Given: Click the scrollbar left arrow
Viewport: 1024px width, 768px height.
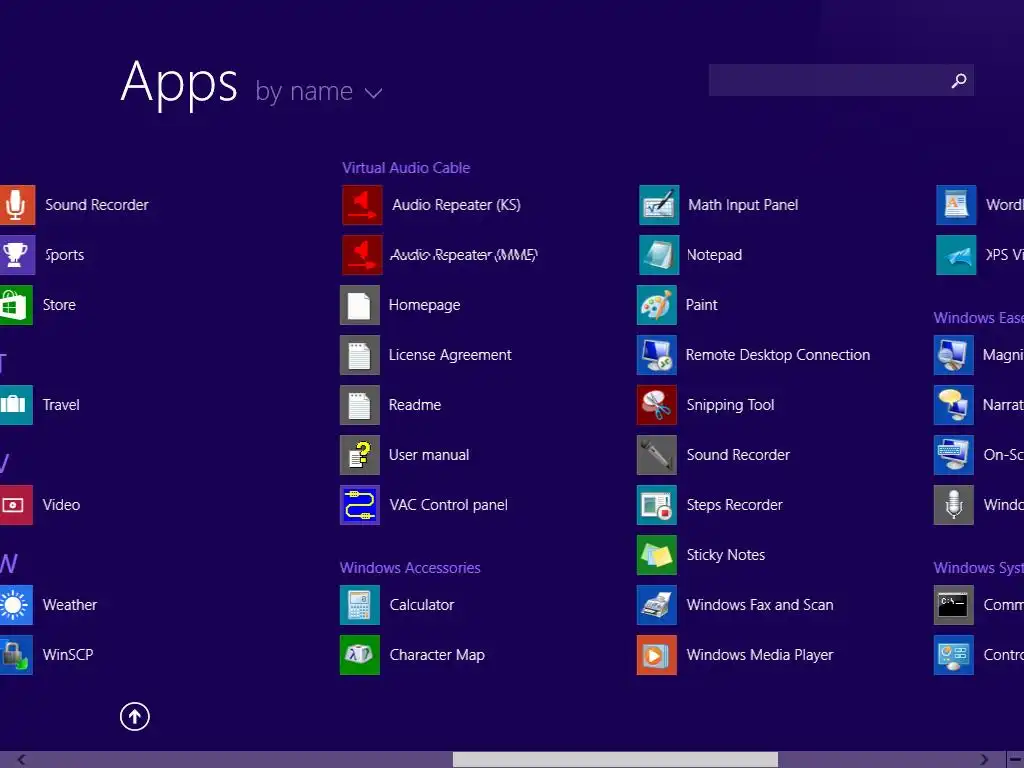Looking at the screenshot, I should [x=22, y=760].
